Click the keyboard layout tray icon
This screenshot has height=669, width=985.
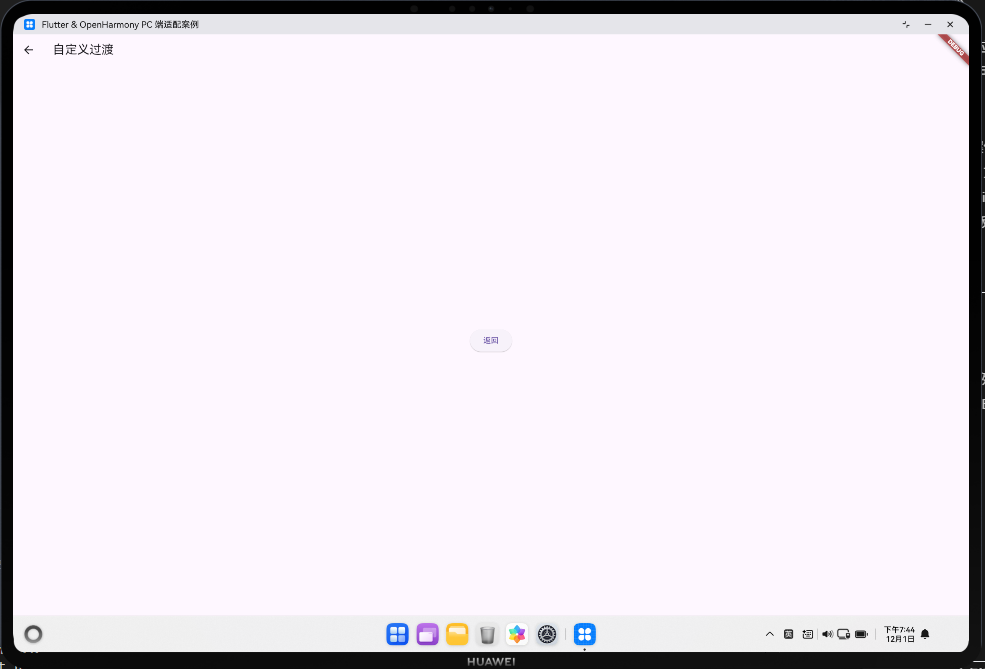pos(808,634)
